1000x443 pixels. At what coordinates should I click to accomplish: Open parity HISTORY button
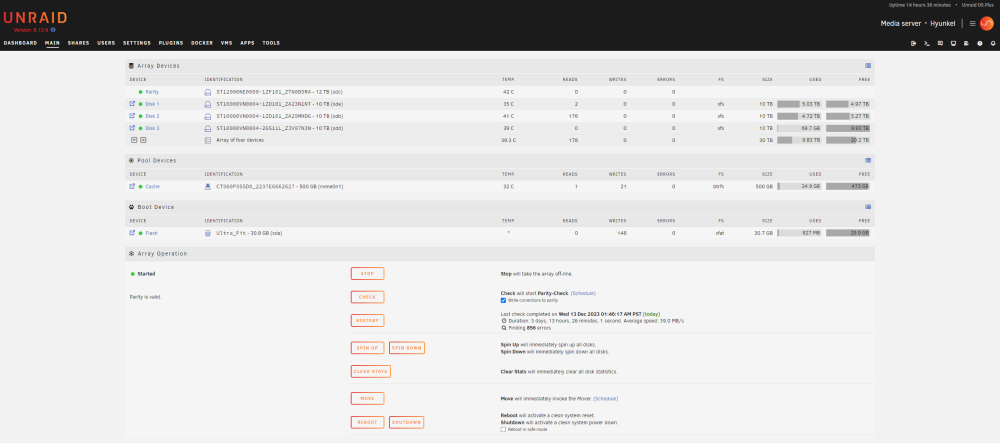pos(367,320)
